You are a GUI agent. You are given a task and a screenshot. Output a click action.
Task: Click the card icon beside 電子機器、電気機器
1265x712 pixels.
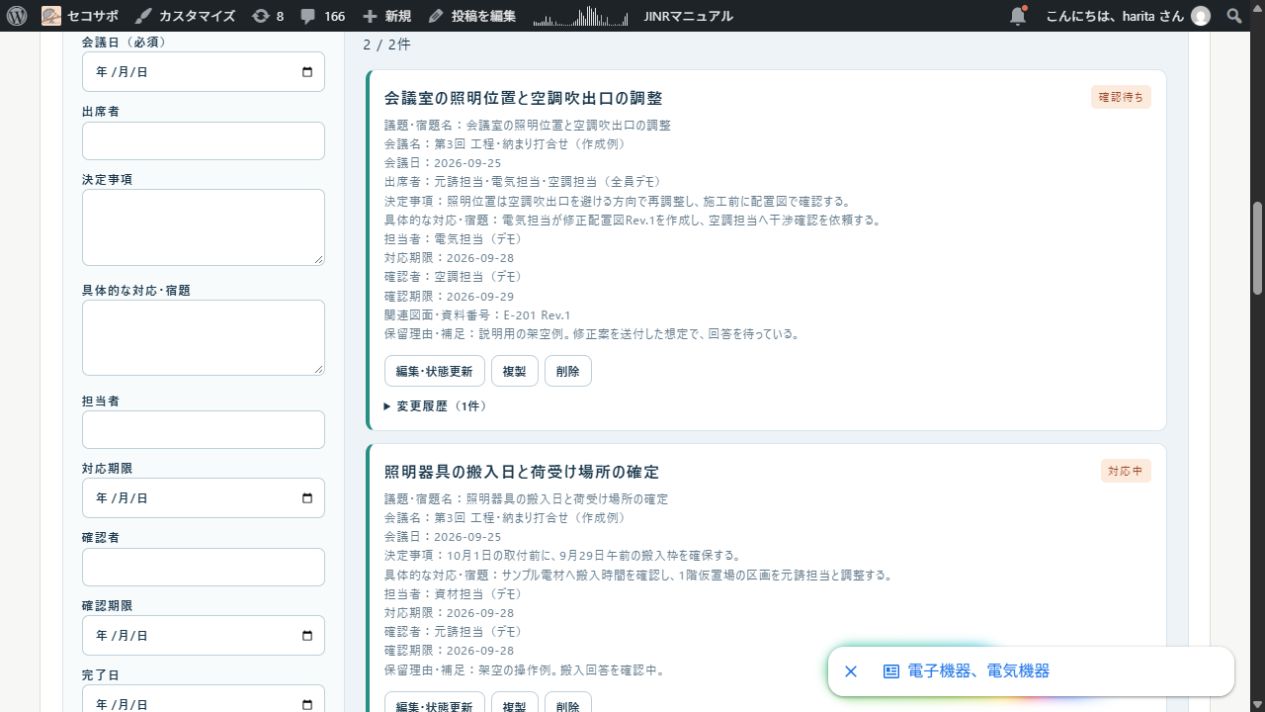(891, 671)
